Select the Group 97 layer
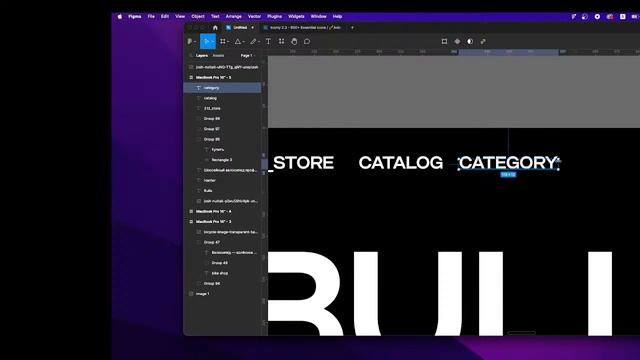Viewport: 640px width, 360px height. tap(222, 129)
